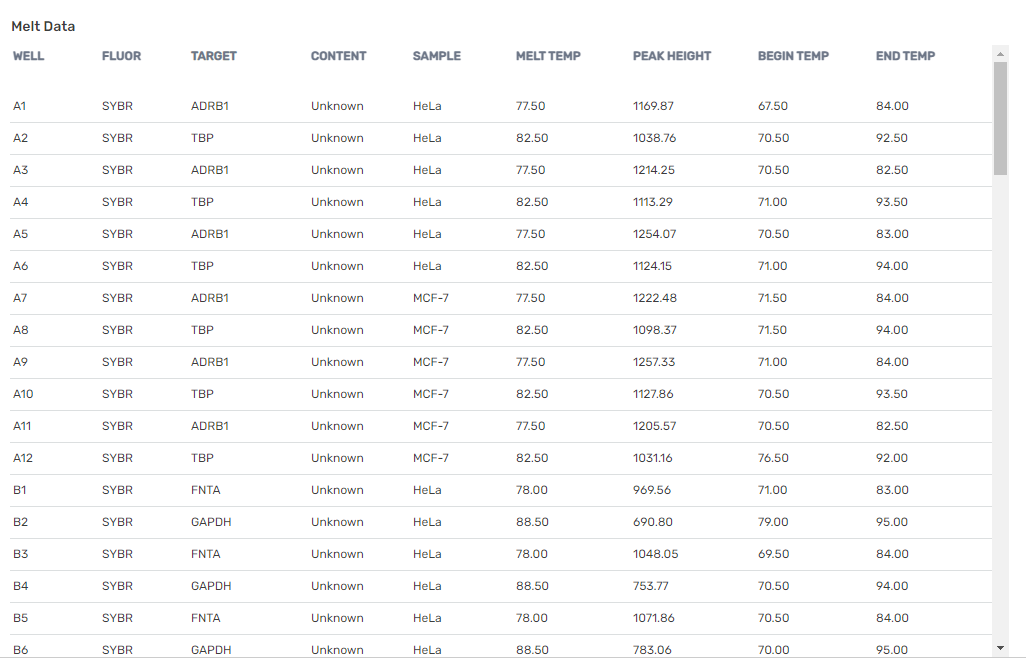This screenshot has height=658, width=1026.
Task: Click the Melt Data section title
Action: (x=43, y=26)
